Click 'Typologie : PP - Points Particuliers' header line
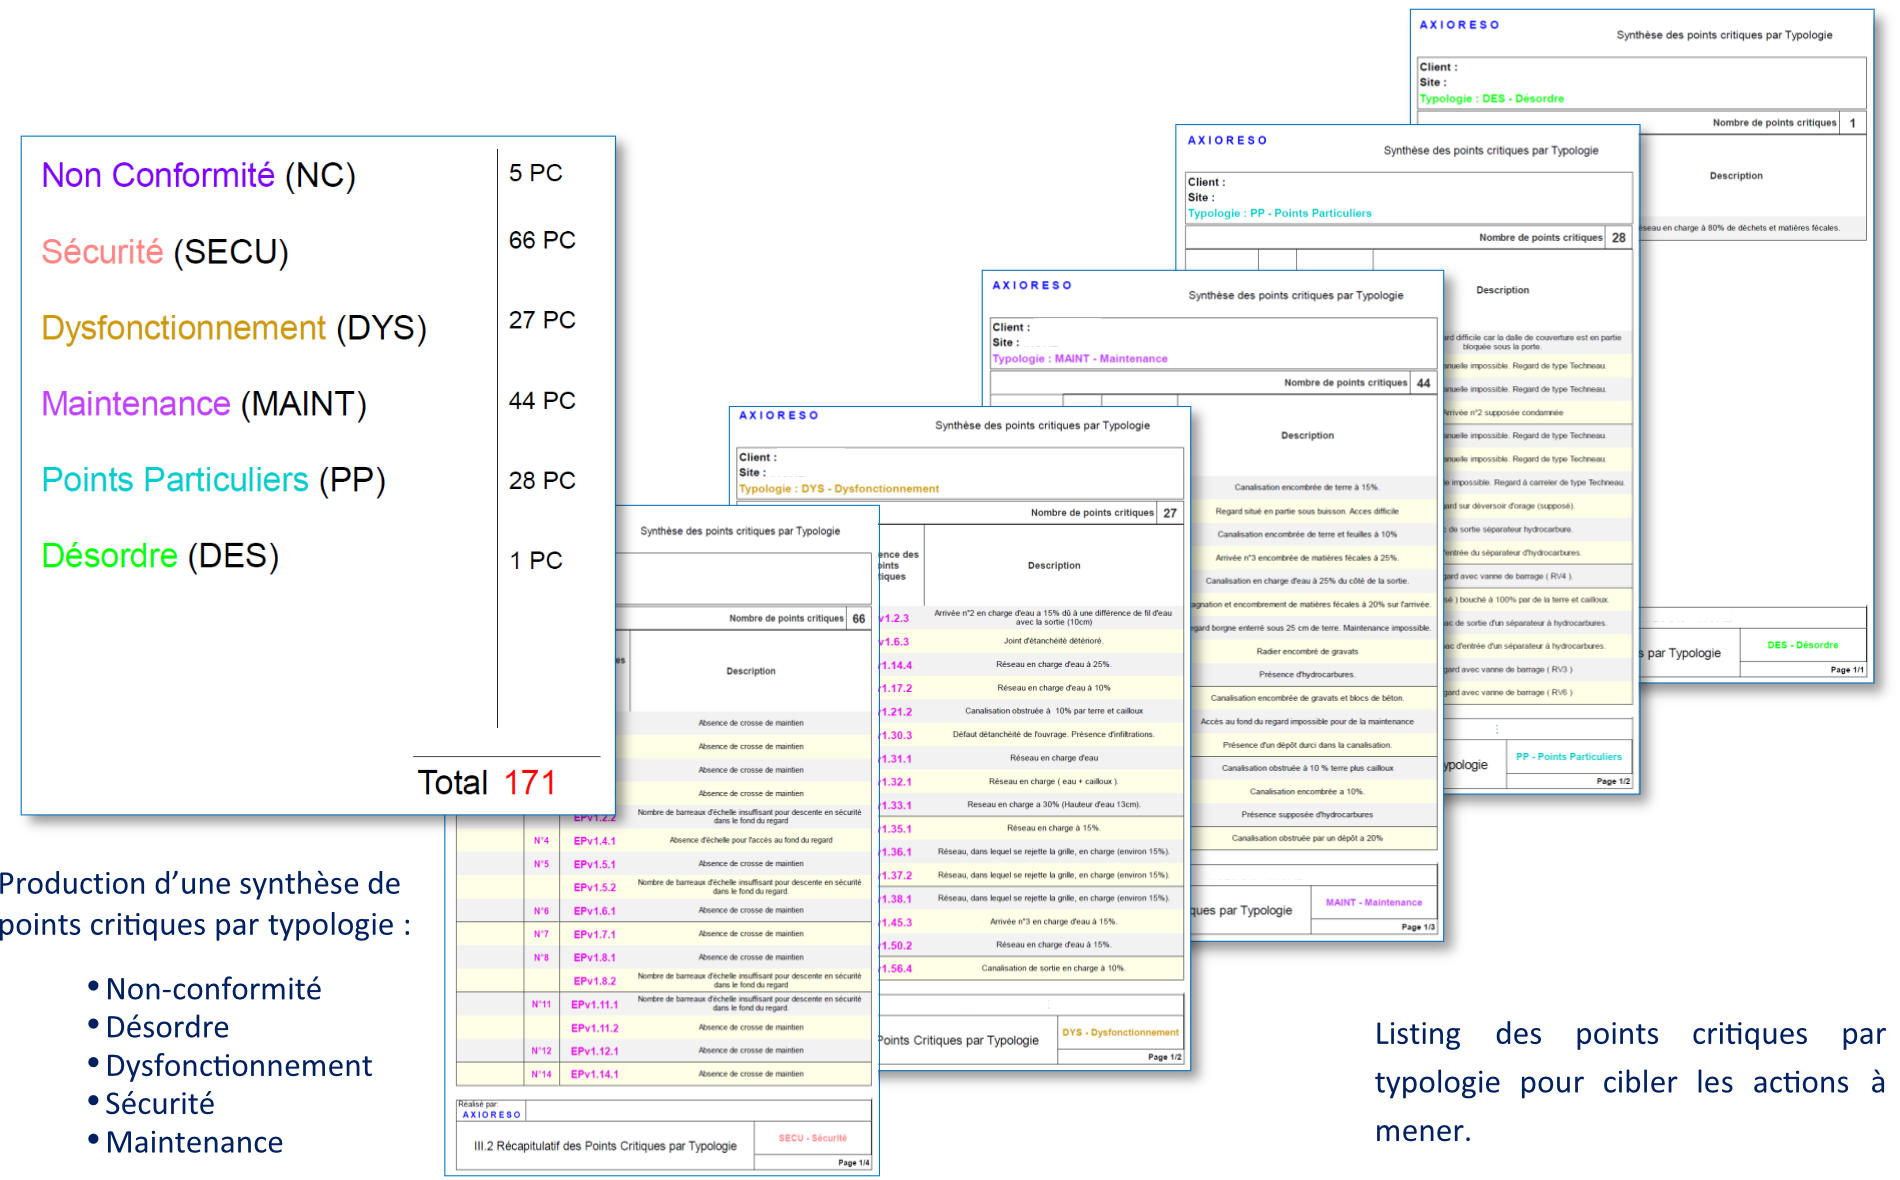1900x1180 pixels. click(x=1279, y=213)
